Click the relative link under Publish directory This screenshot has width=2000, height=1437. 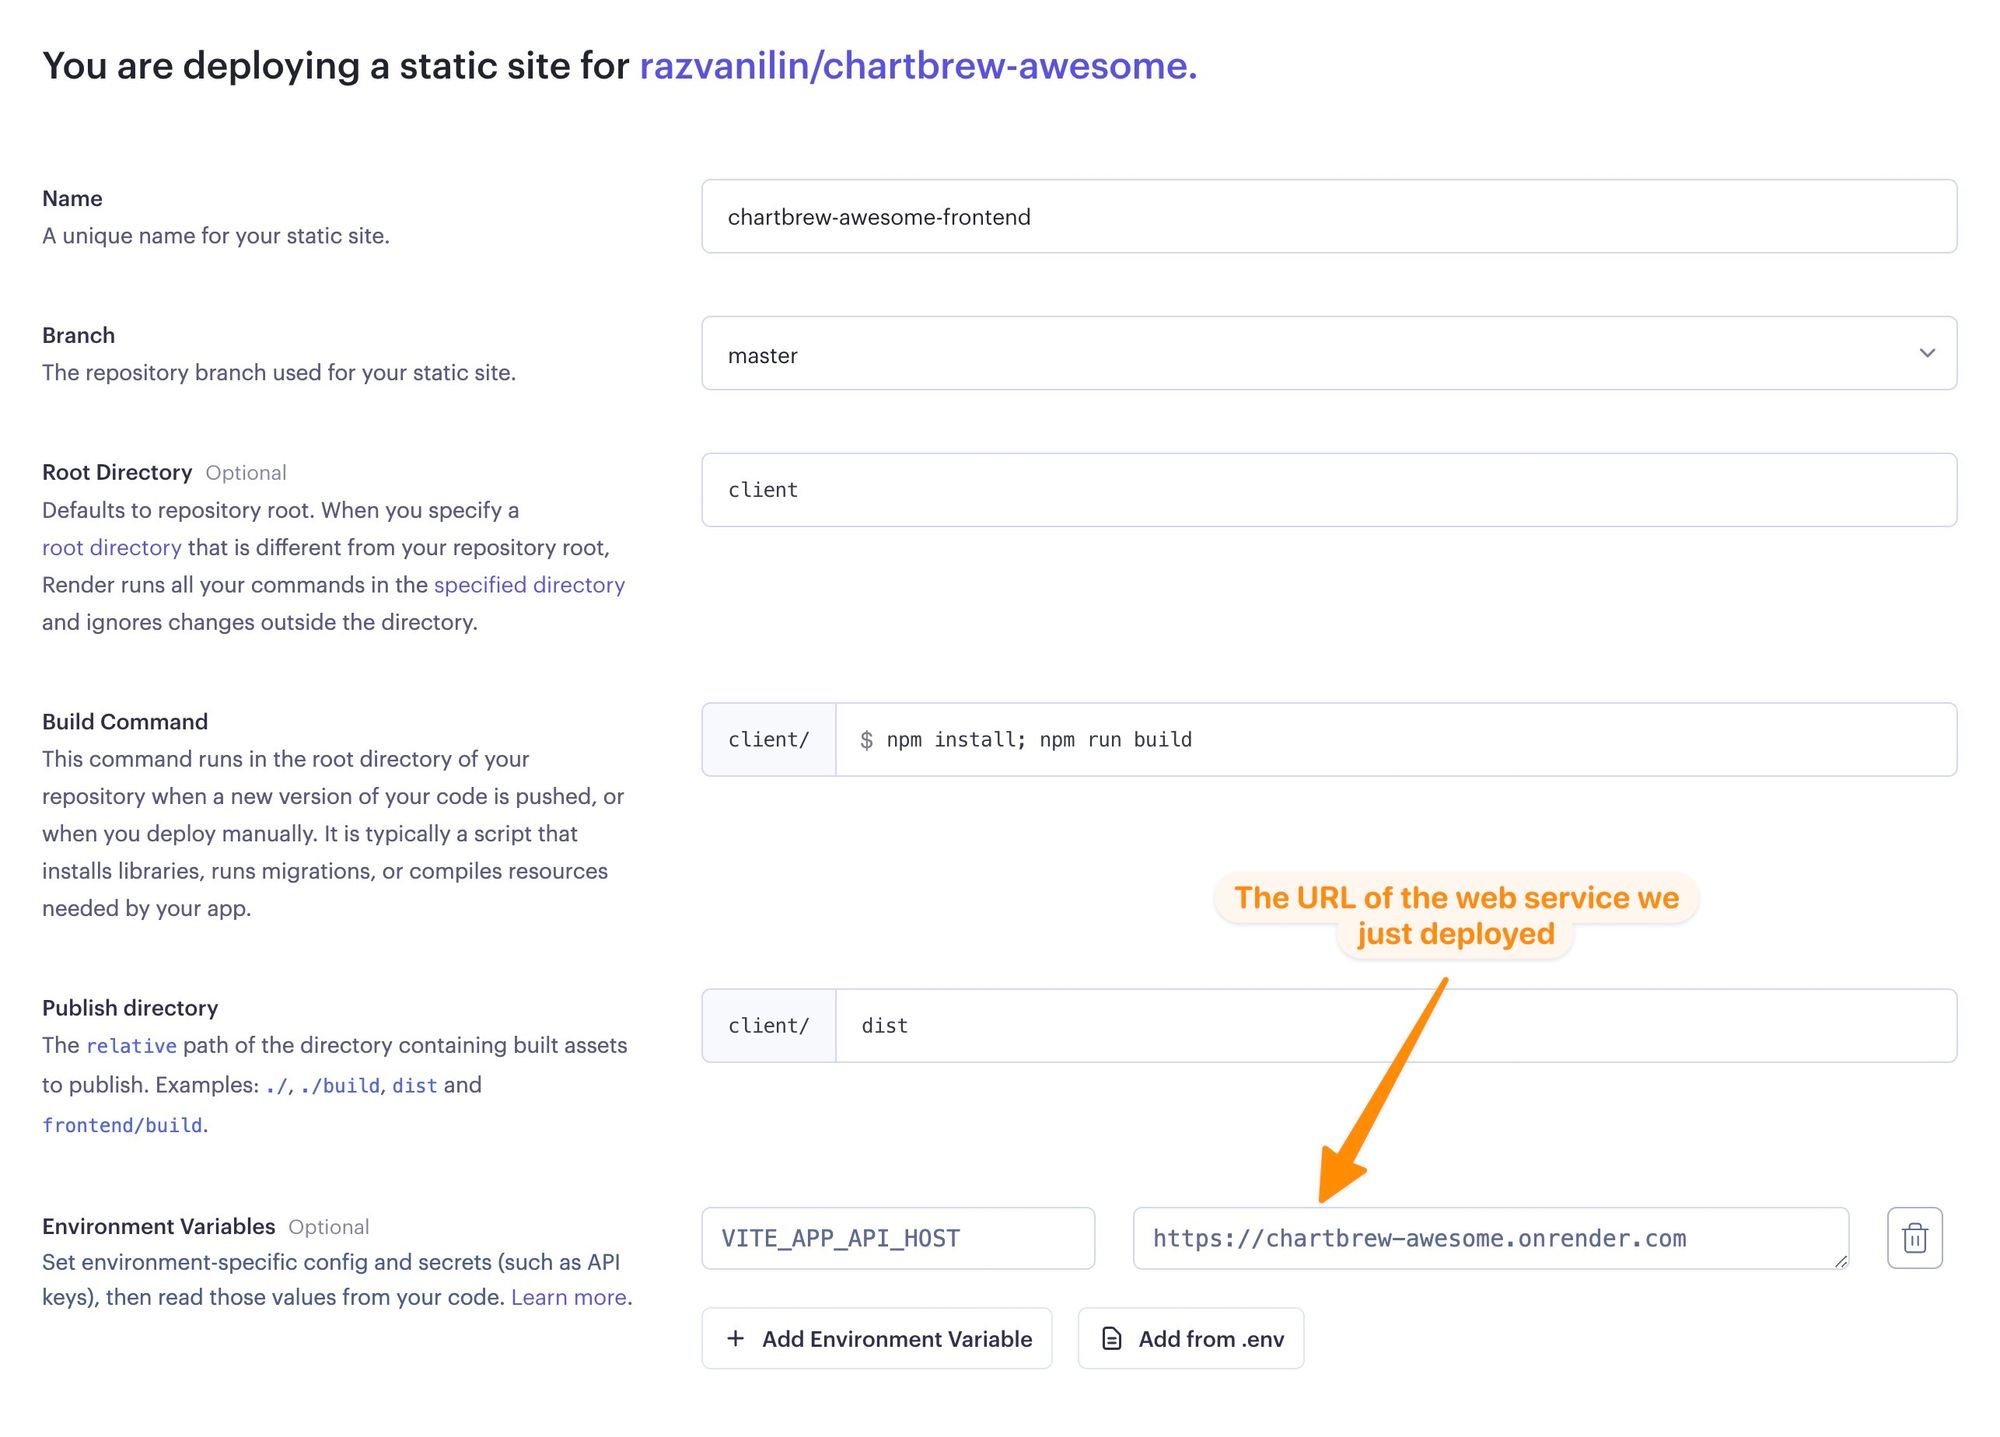tap(130, 1045)
